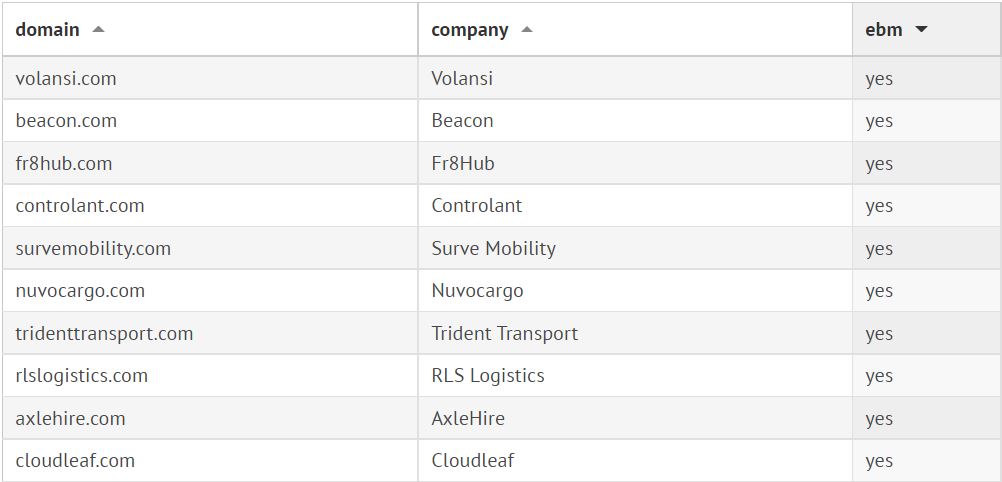Select the cloudleaf.com domain cell
This screenshot has width=1002, height=482.
[75, 461]
